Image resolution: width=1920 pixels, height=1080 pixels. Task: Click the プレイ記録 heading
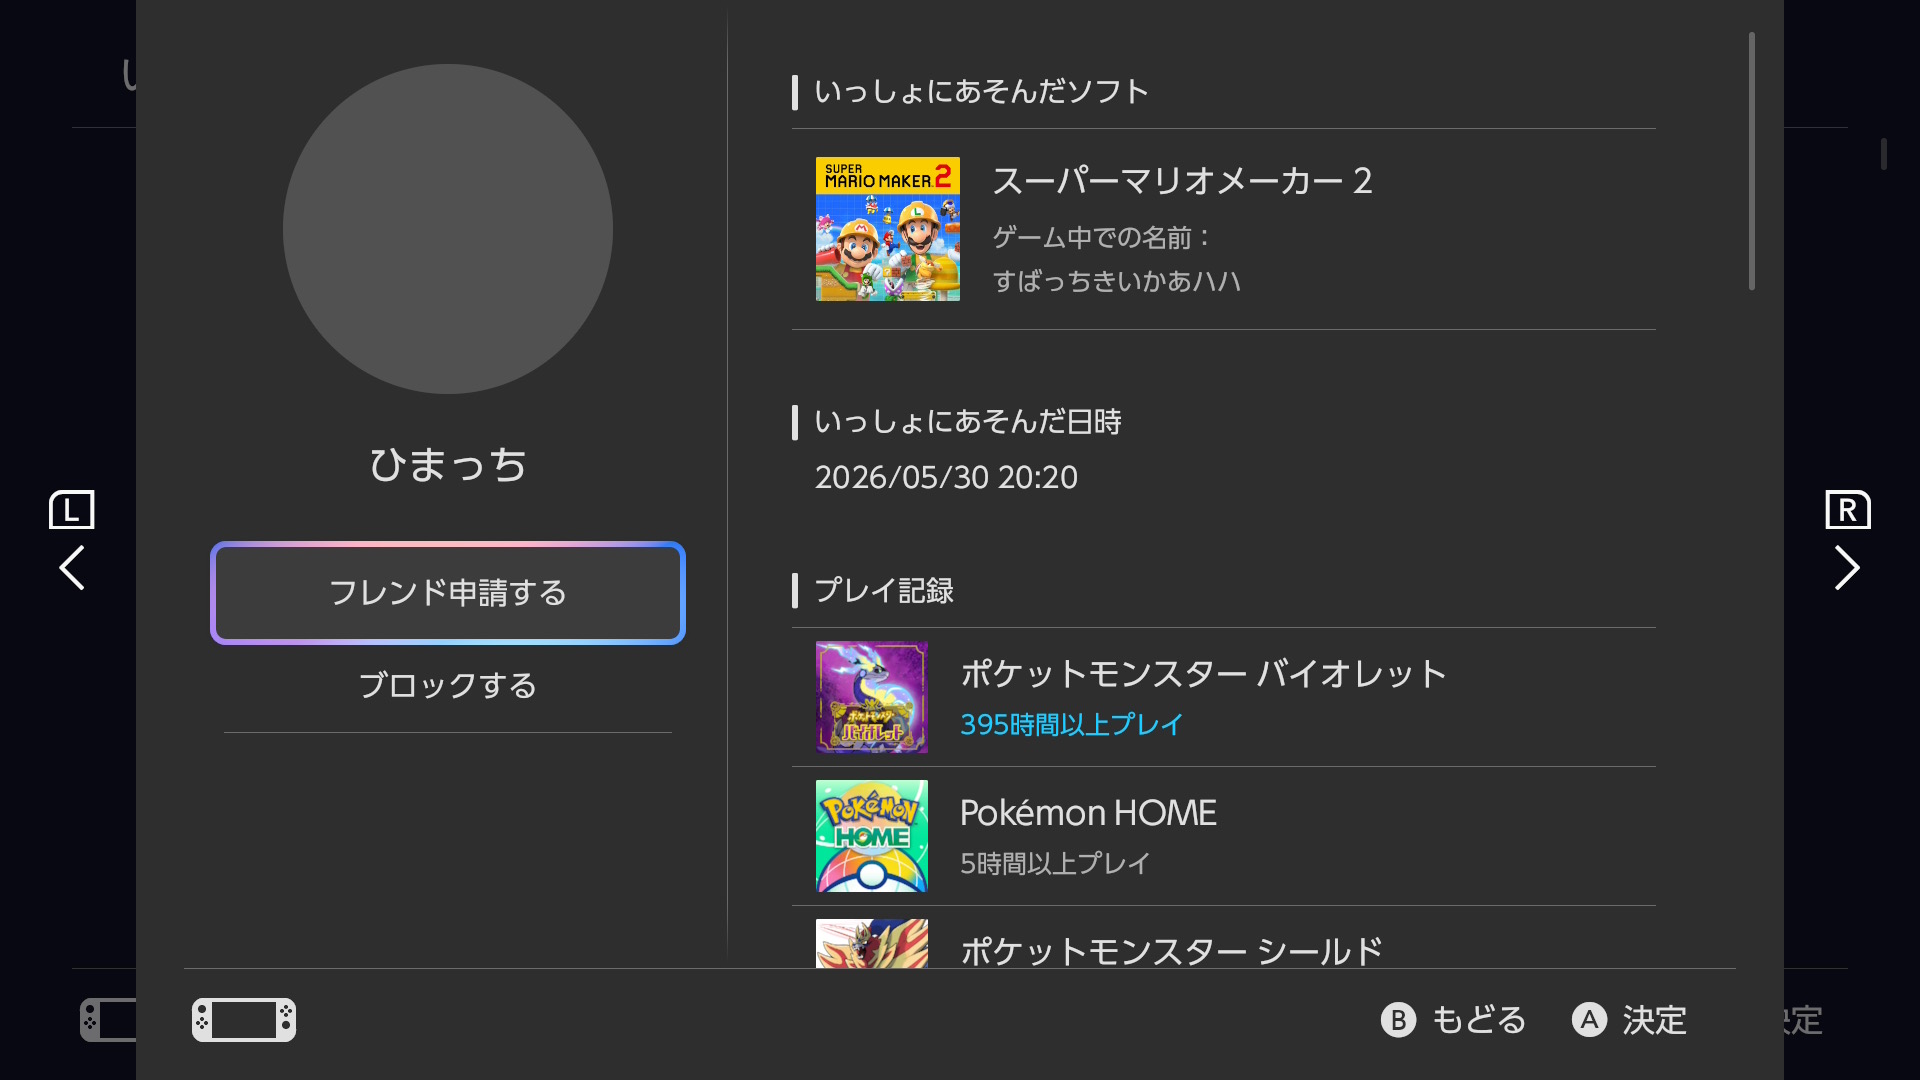884,591
